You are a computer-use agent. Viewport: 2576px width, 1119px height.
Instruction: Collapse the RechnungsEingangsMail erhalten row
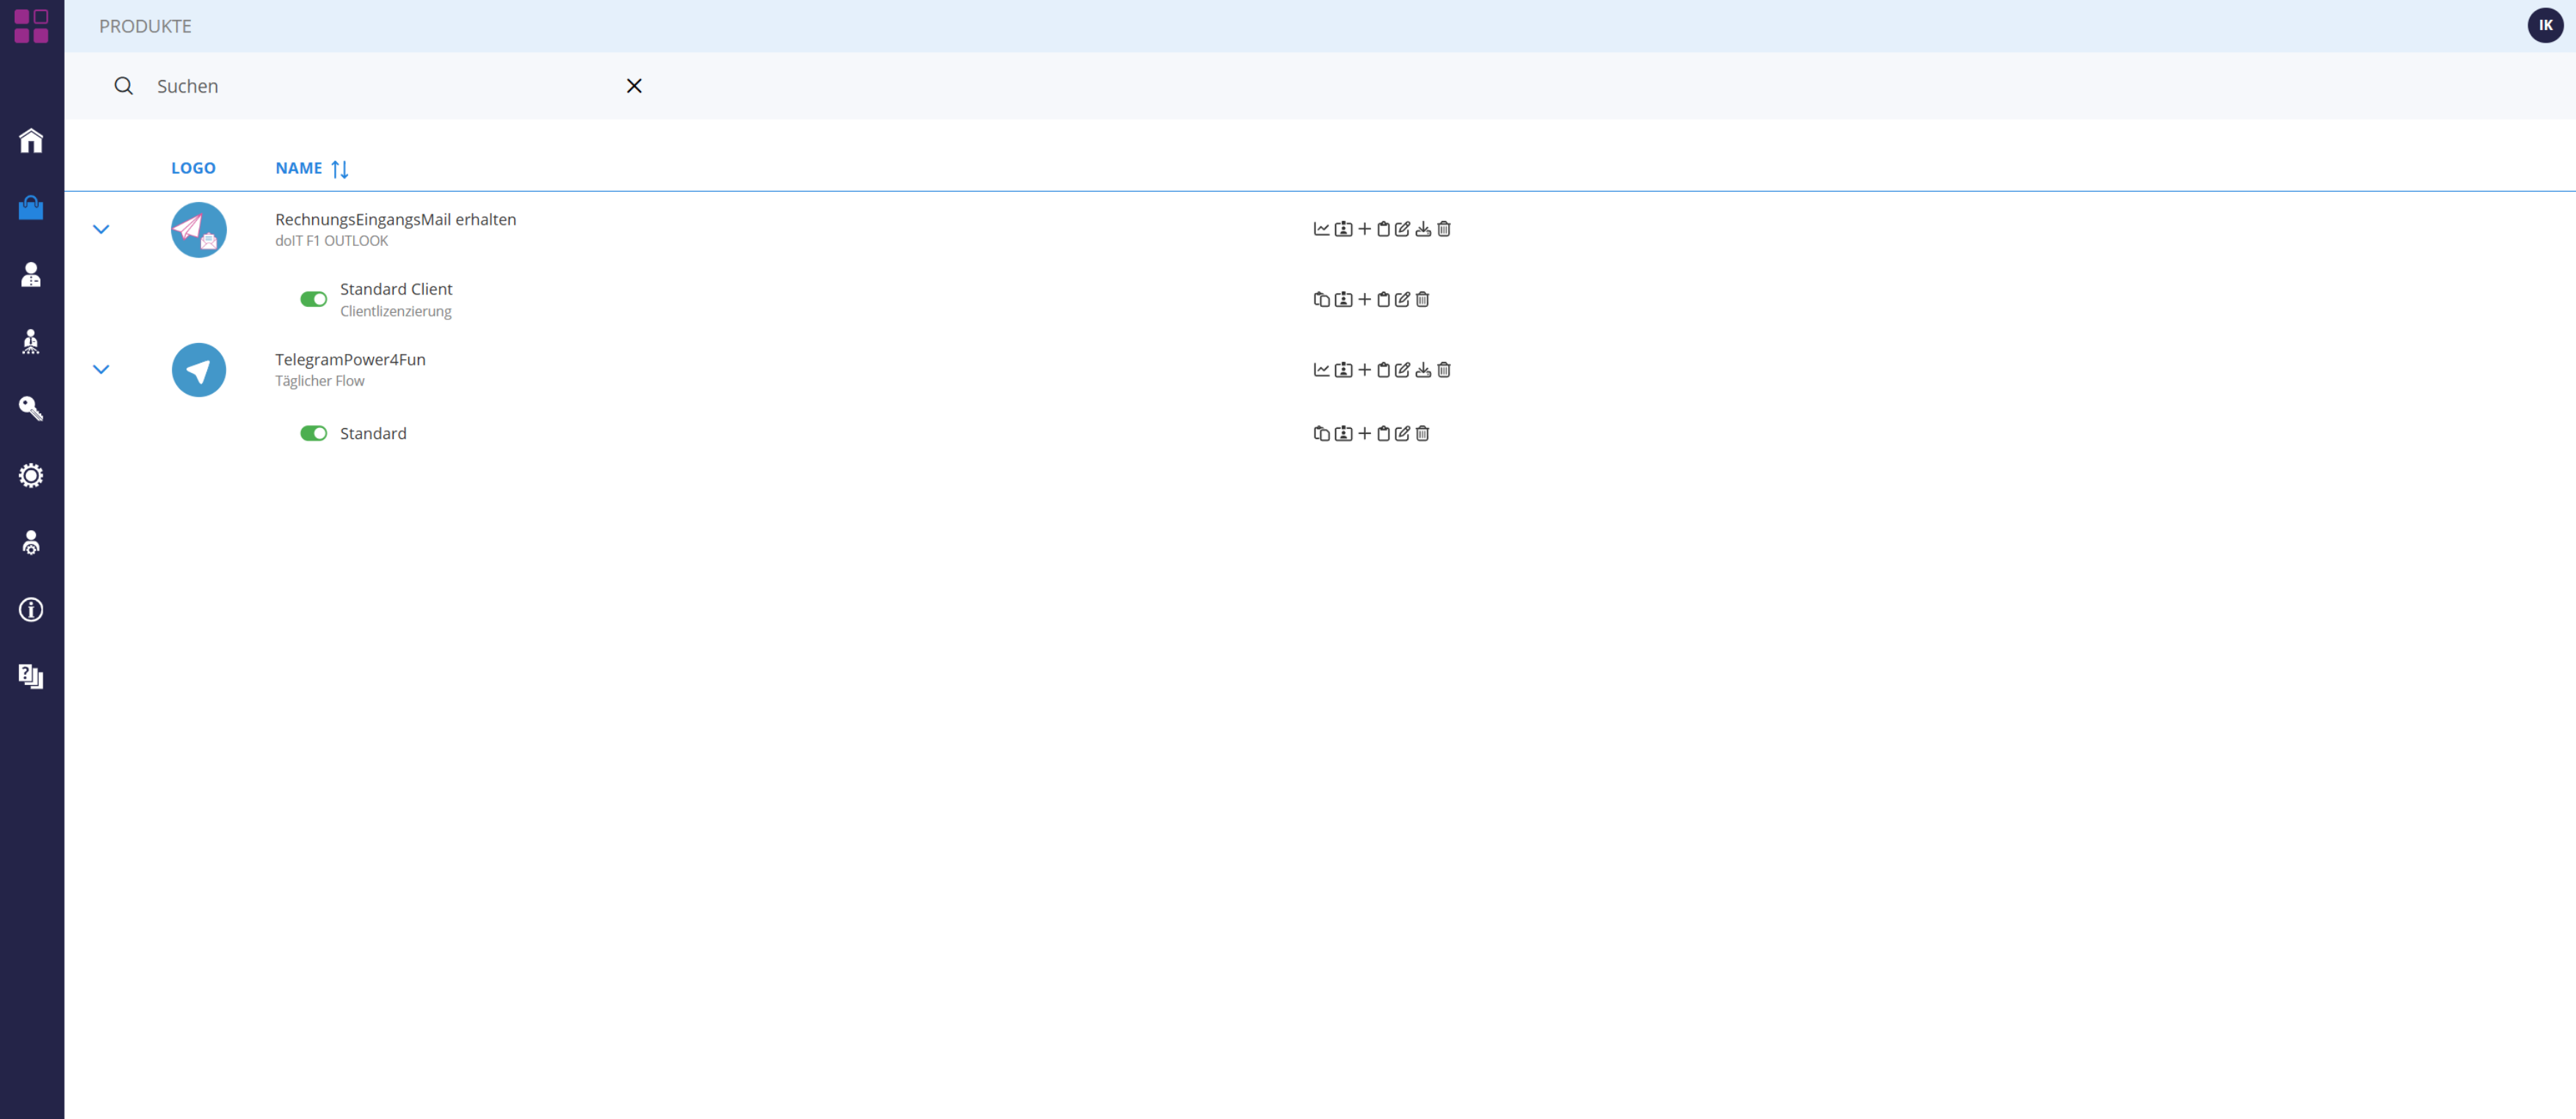tap(101, 229)
